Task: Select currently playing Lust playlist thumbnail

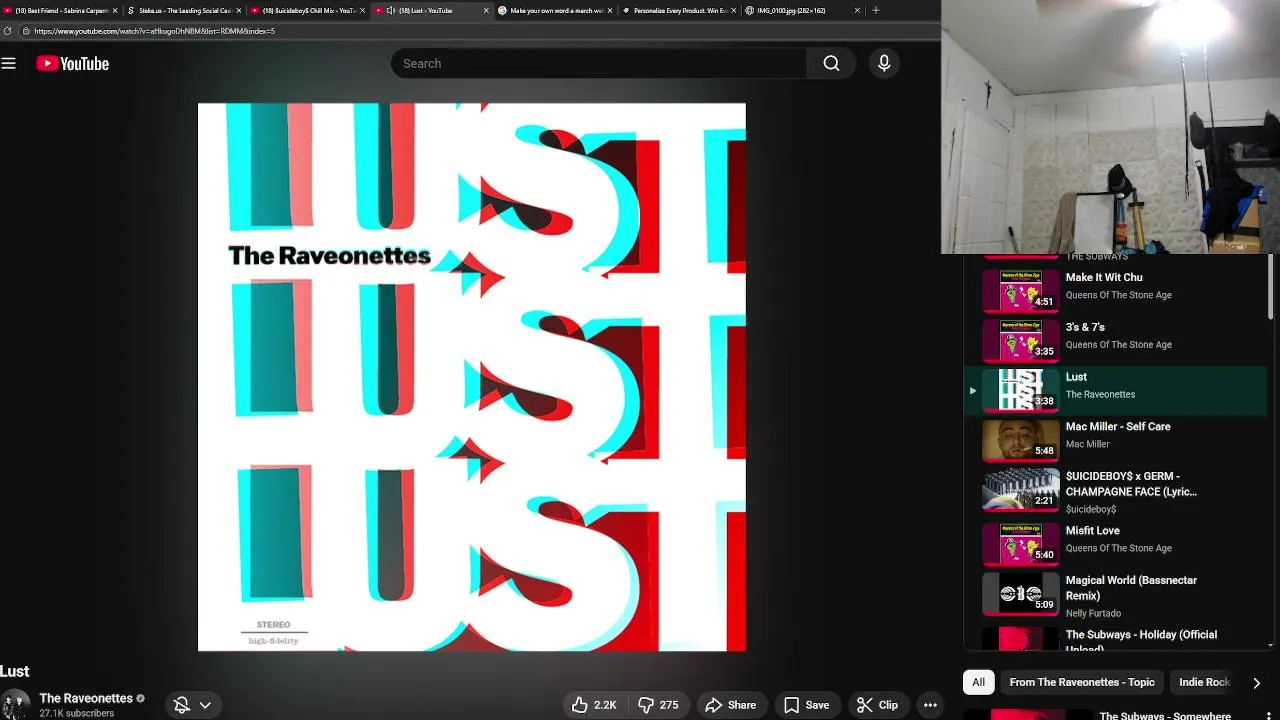Action: point(1020,390)
